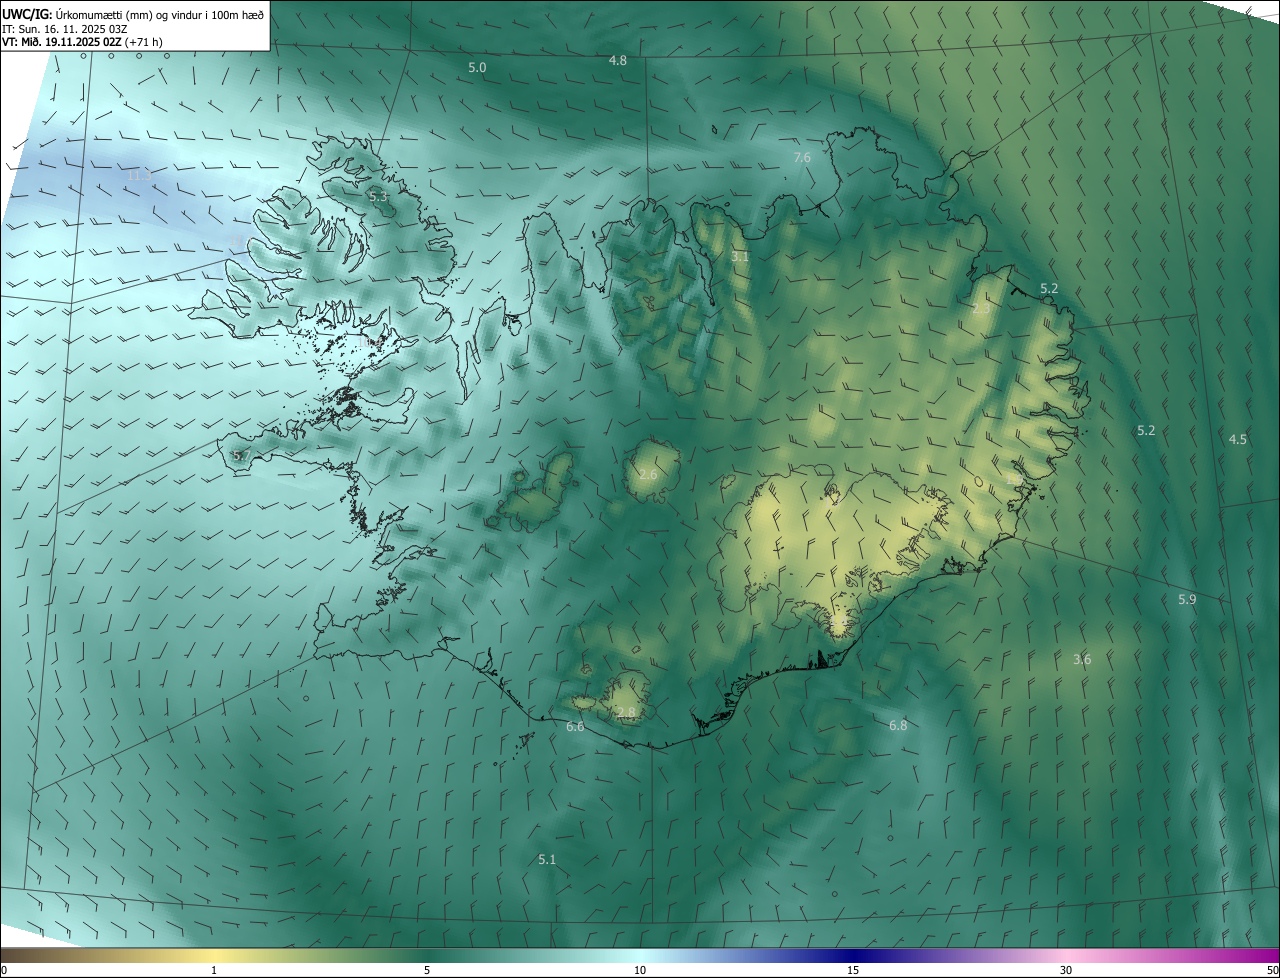Click the colorbar tick labeled 10
Viewport: 1280px width, 978px height.
click(640, 970)
